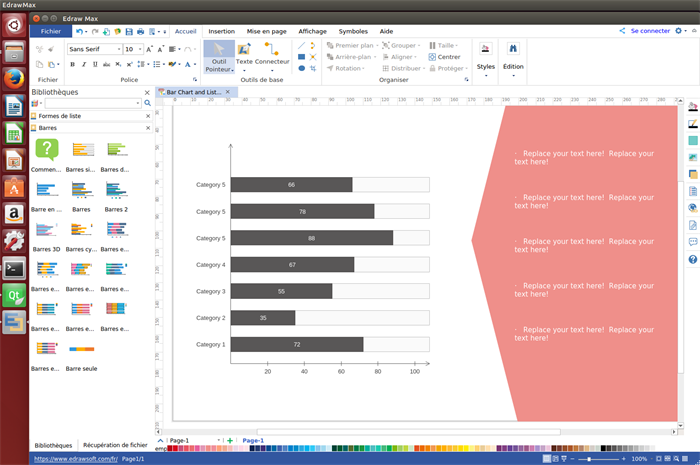Click the Page-1 sheet tab
Viewport: 700px width, 465px height.
pyautogui.click(x=253, y=440)
